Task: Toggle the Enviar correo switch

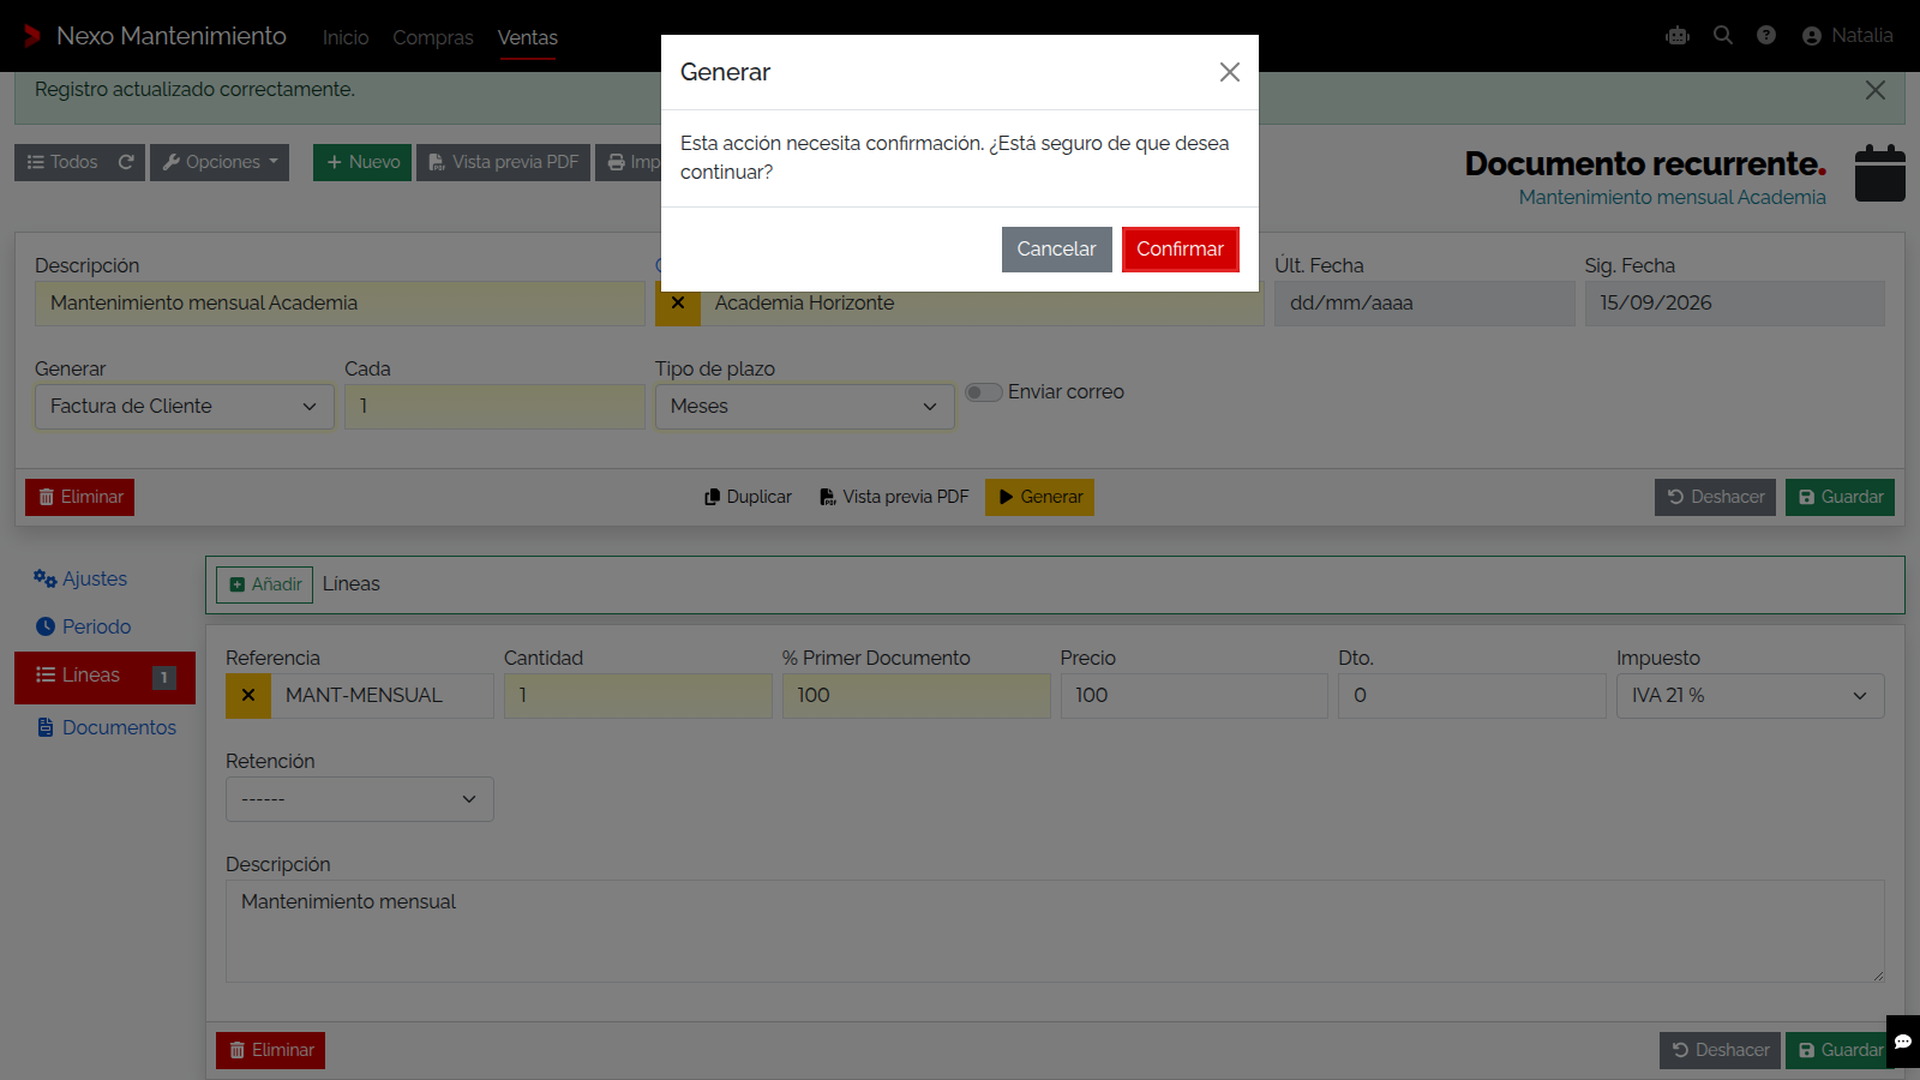Action: (x=983, y=393)
